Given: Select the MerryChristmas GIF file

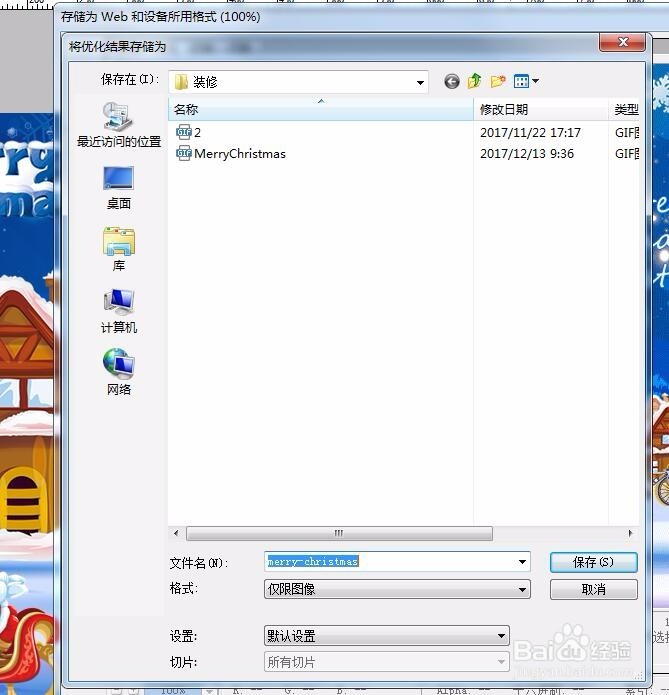Looking at the screenshot, I should 231,153.
